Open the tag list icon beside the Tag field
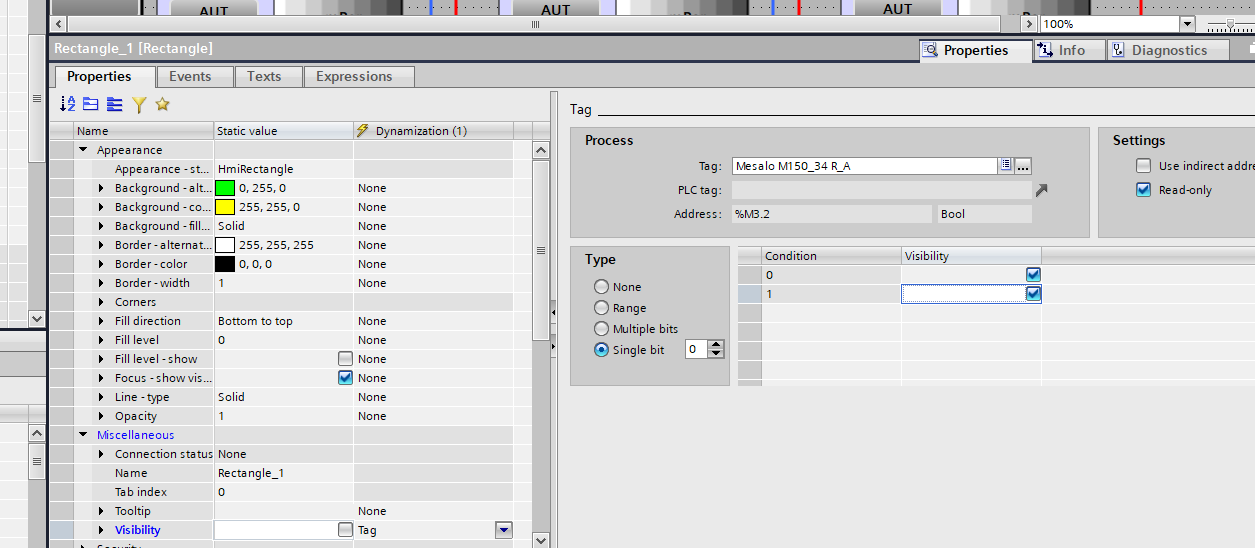This screenshot has width=1255, height=548. [x=1006, y=166]
